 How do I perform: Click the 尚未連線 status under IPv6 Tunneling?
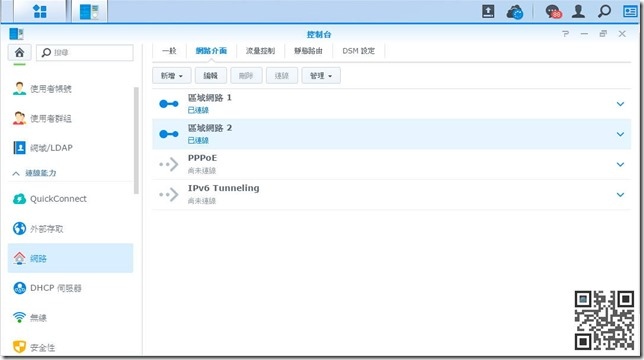click(x=202, y=201)
